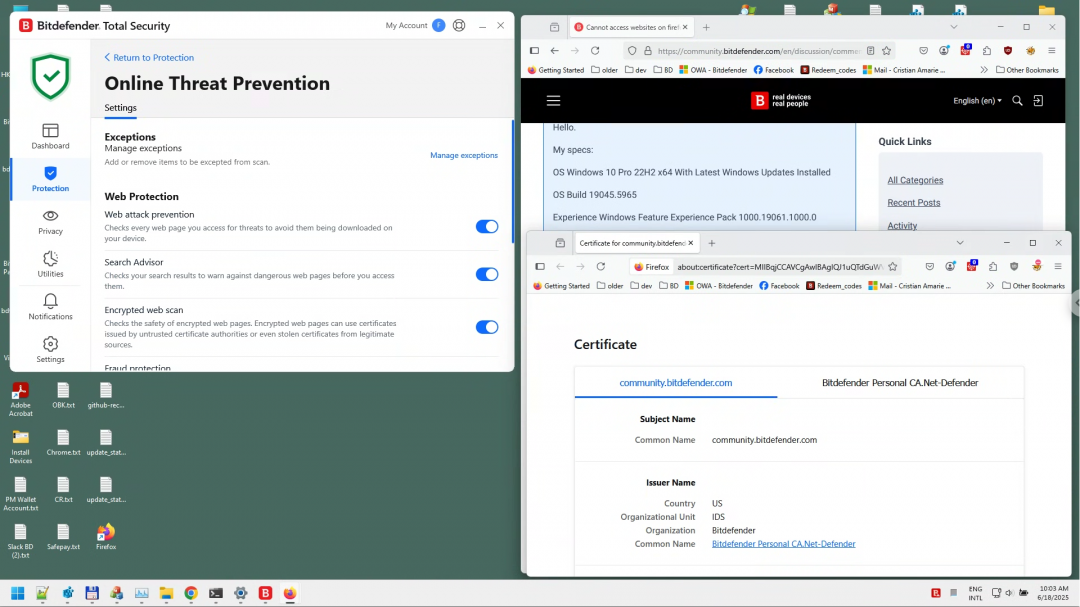Screen dimensions: 1080x607
Task: Toggle Web attack prevention switch
Action: 487,227
